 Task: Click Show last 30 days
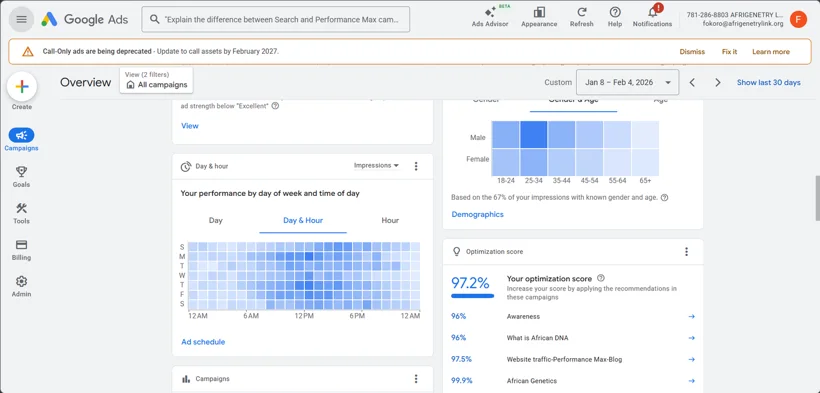tap(768, 83)
